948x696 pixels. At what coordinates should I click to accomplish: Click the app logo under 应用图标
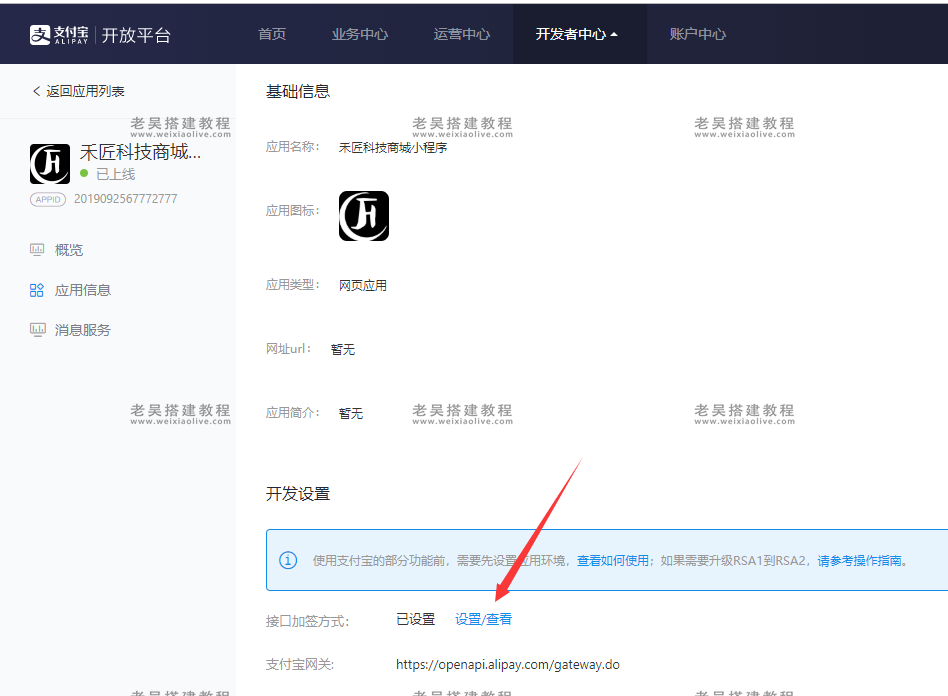pyautogui.click(x=363, y=216)
